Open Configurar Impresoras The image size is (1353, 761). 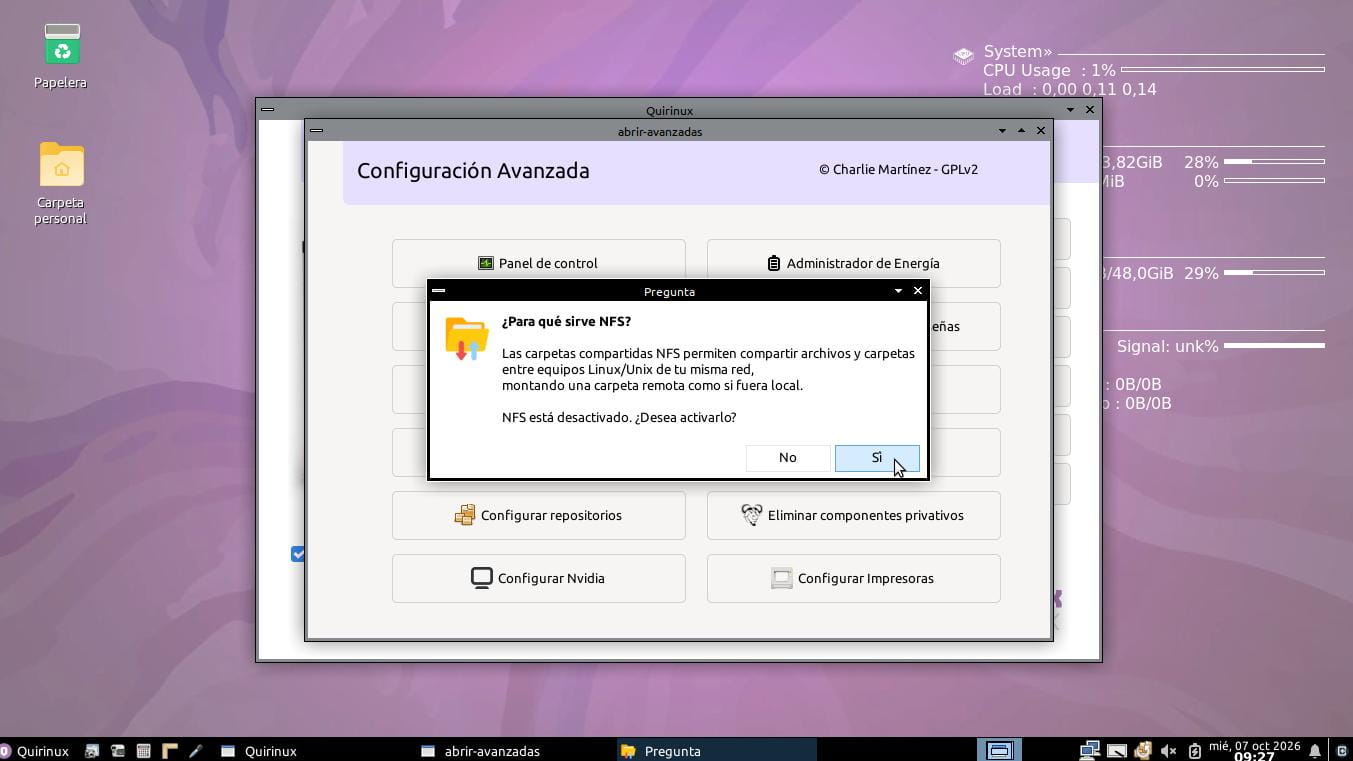[853, 578]
